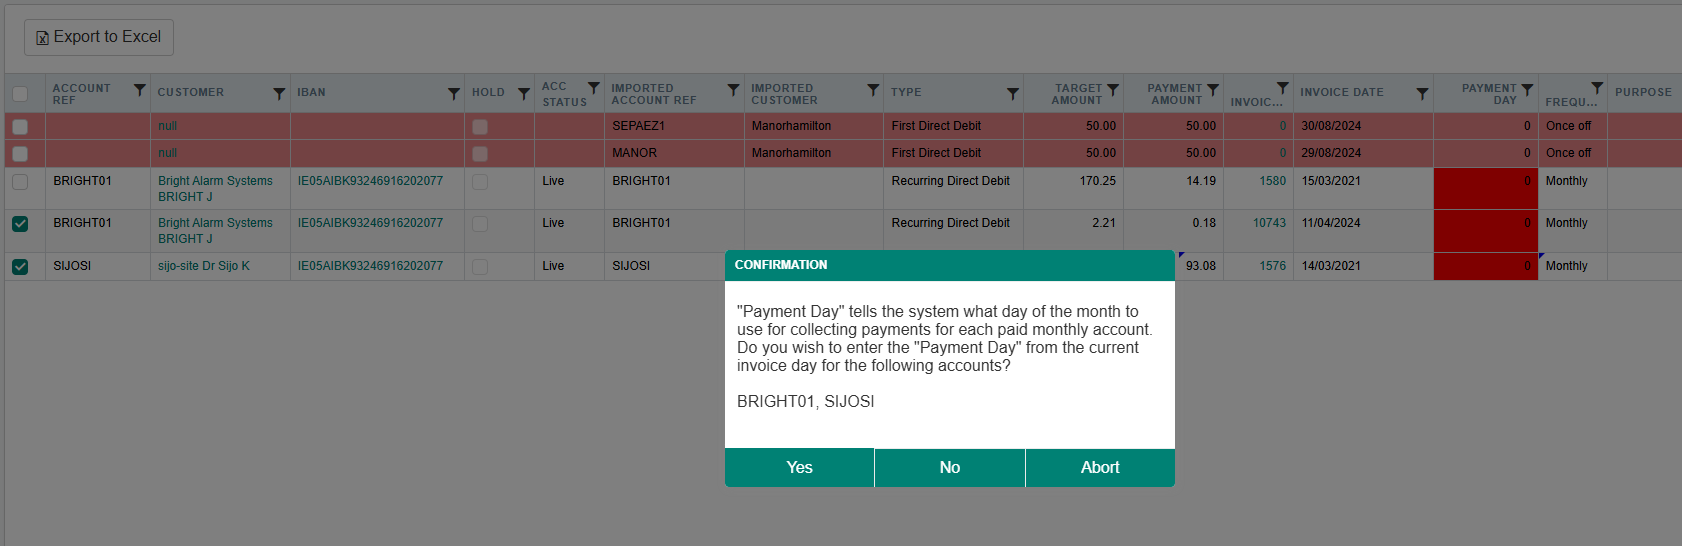Open the Invoice Date filter icon

[1422, 94]
